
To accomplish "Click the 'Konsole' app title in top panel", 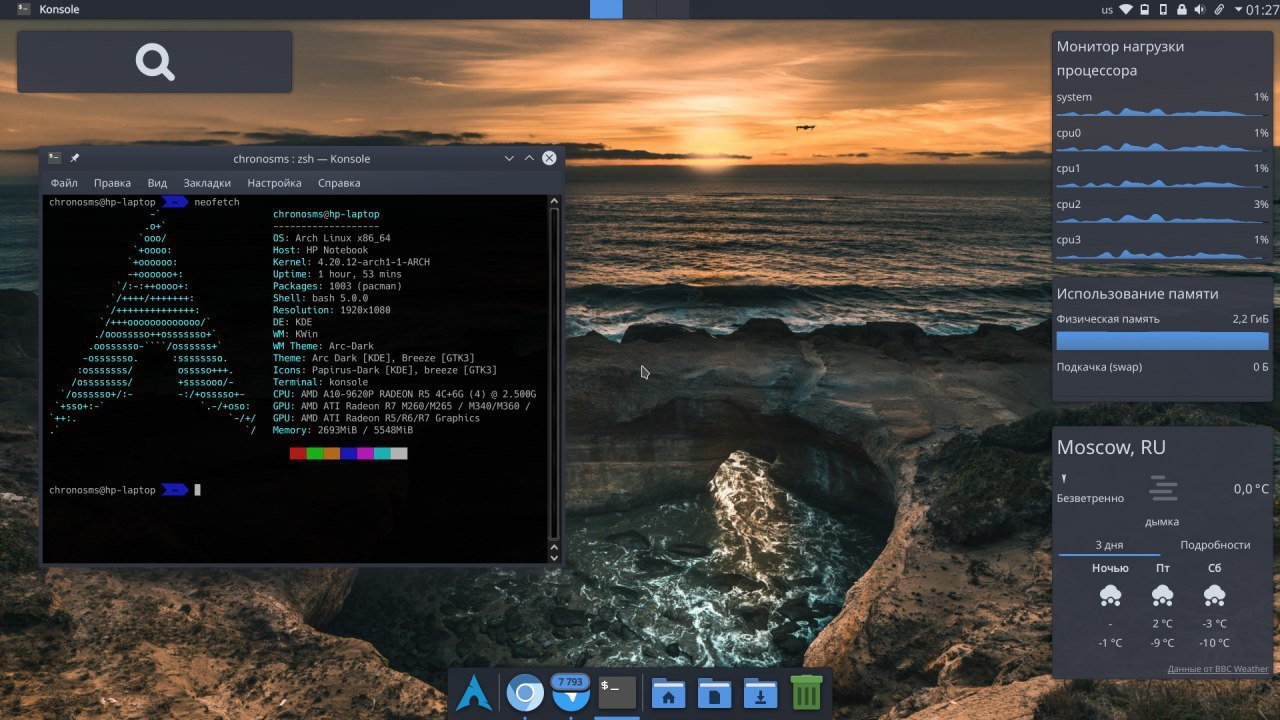I will [59, 10].
